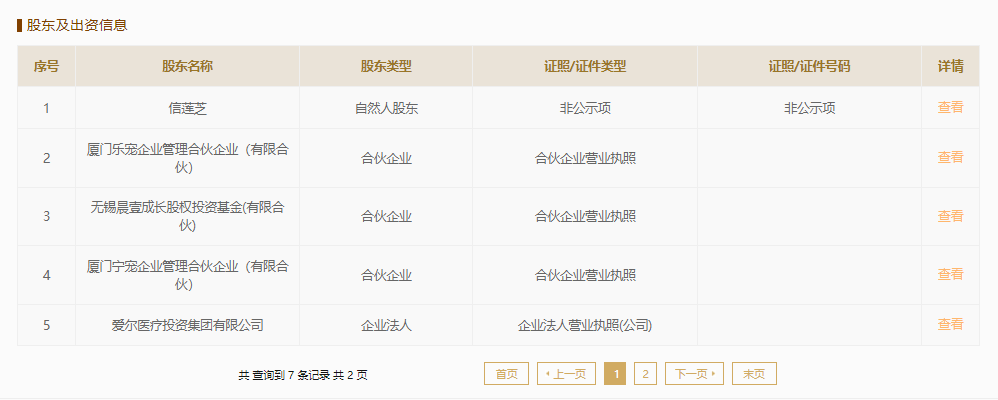Click 非公示项 under 证照/证件号码 column
Image resolution: width=998 pixels, height=400 pixels.
pos(809,108)
